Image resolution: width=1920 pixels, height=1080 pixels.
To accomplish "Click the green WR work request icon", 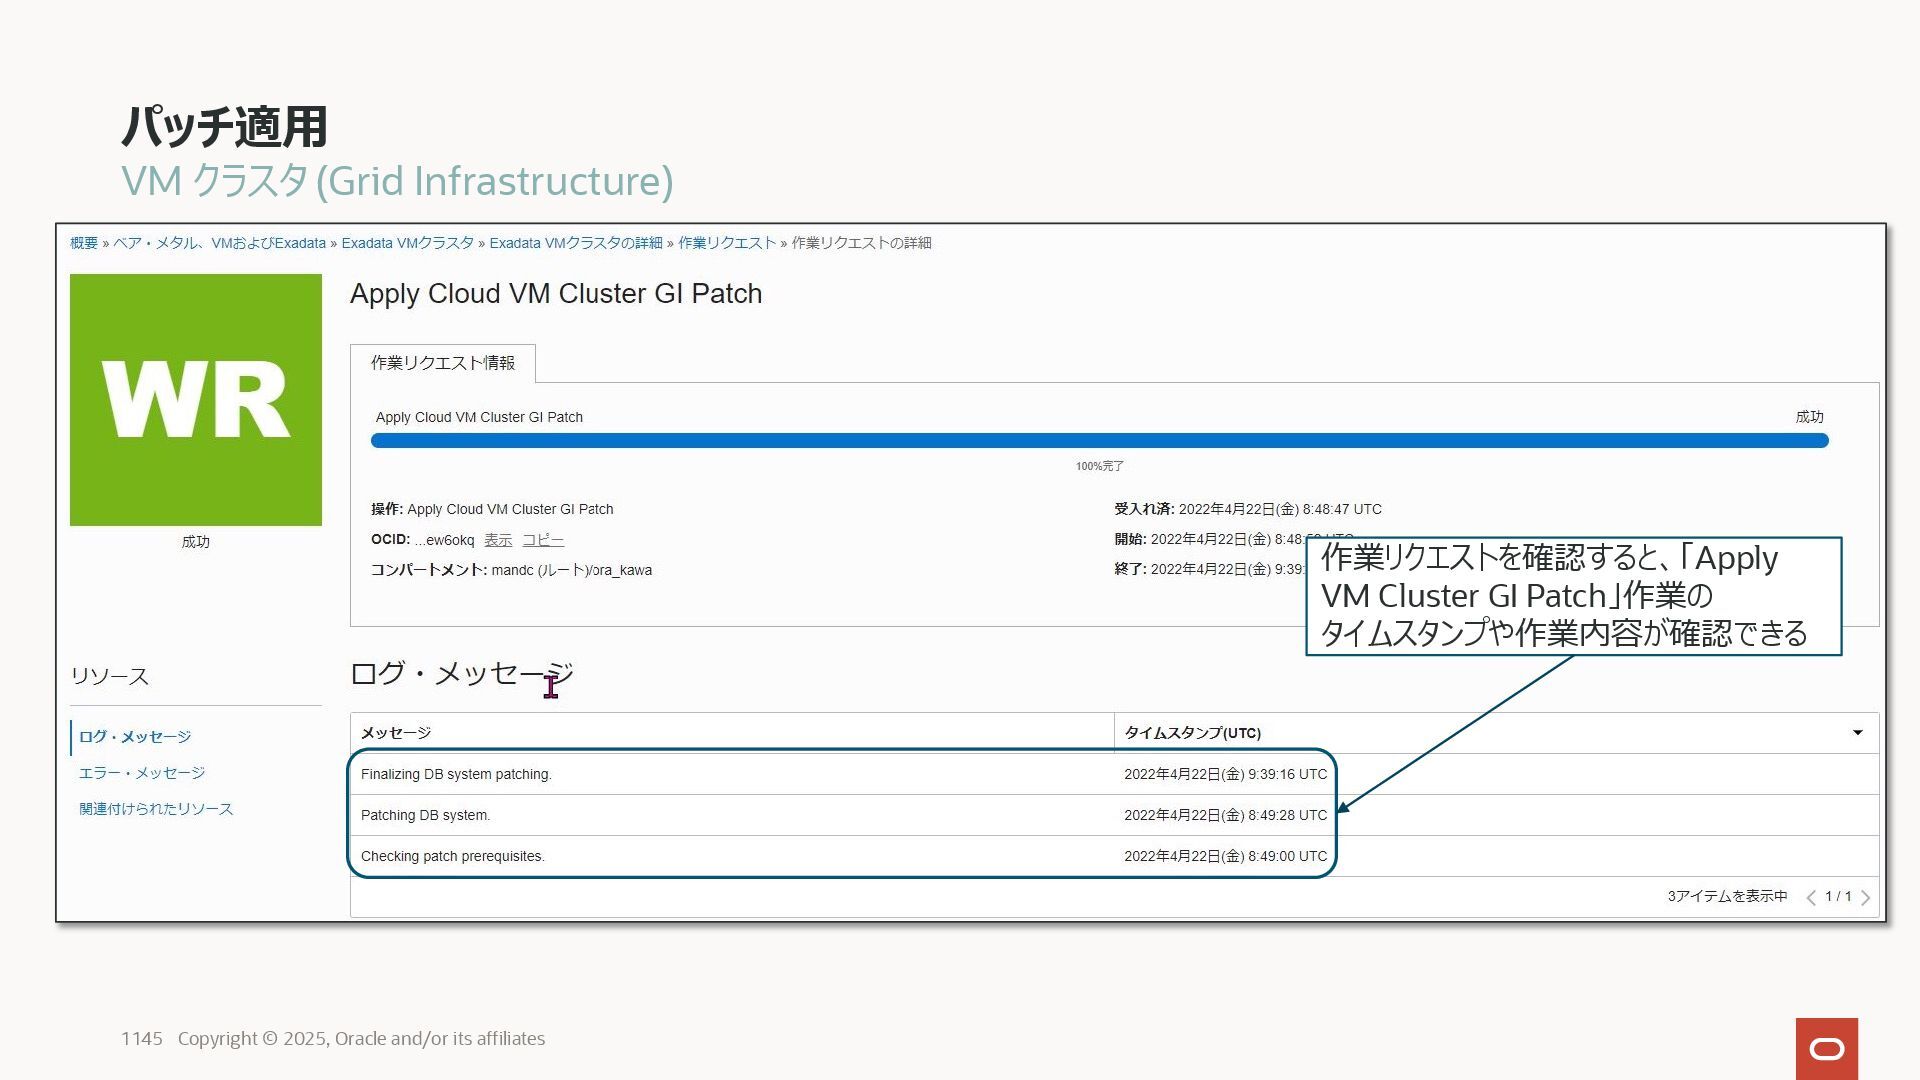I will [x=196, y=400].
